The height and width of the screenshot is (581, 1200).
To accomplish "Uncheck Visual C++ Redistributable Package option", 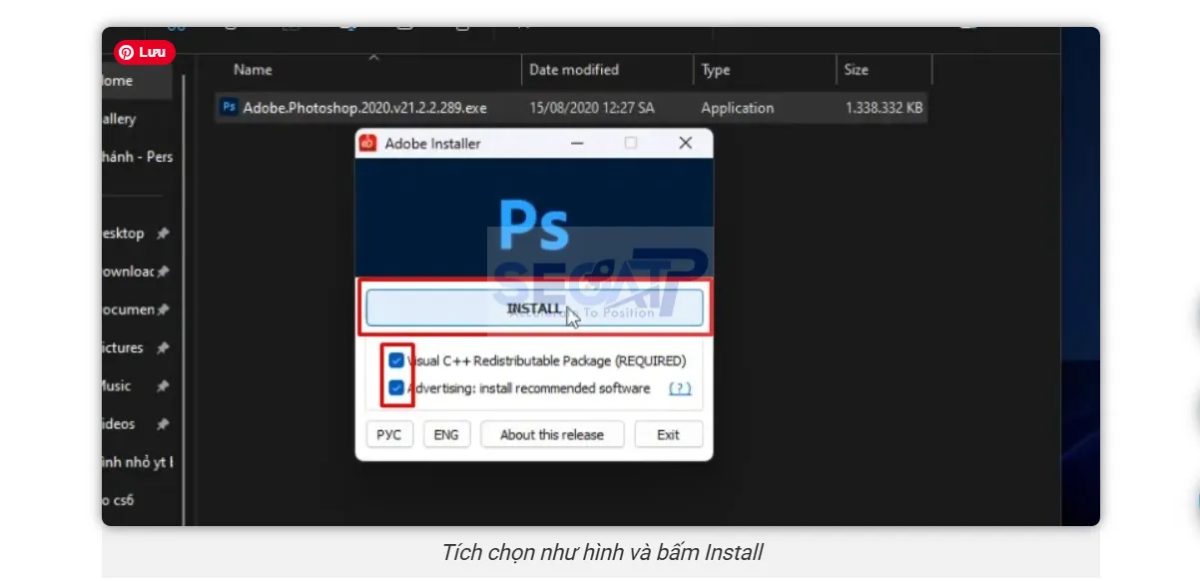I will (x=397, y=361).
